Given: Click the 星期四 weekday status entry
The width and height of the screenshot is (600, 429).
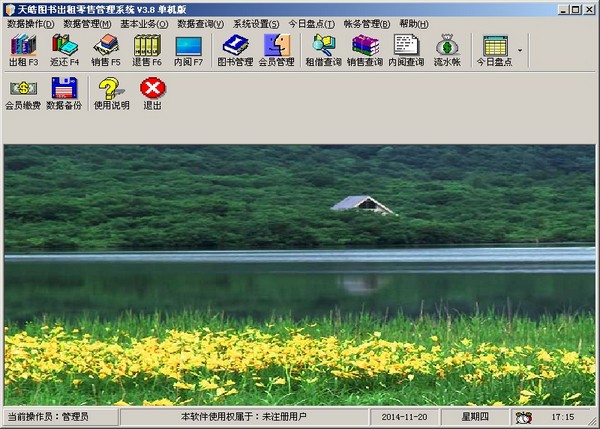Looking at the screenshot, I should 475,417.
